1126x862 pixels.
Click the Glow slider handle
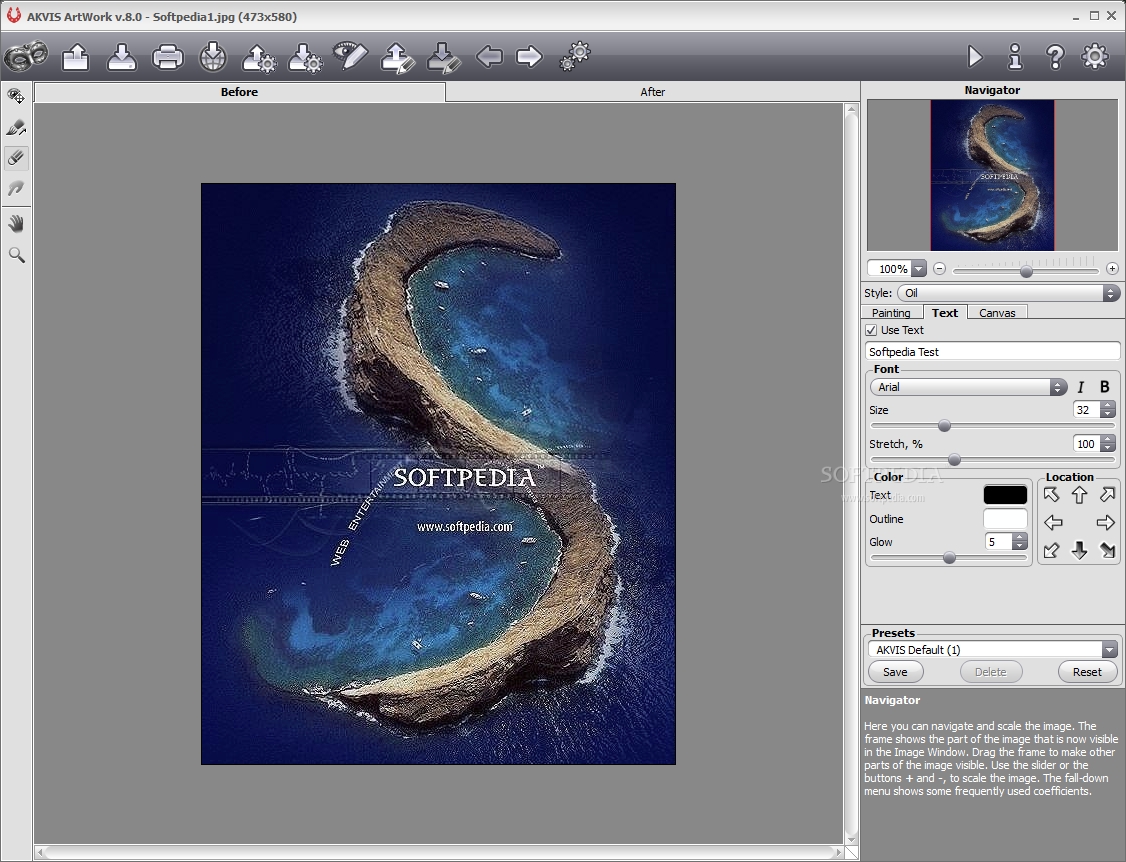pos(949,557)
